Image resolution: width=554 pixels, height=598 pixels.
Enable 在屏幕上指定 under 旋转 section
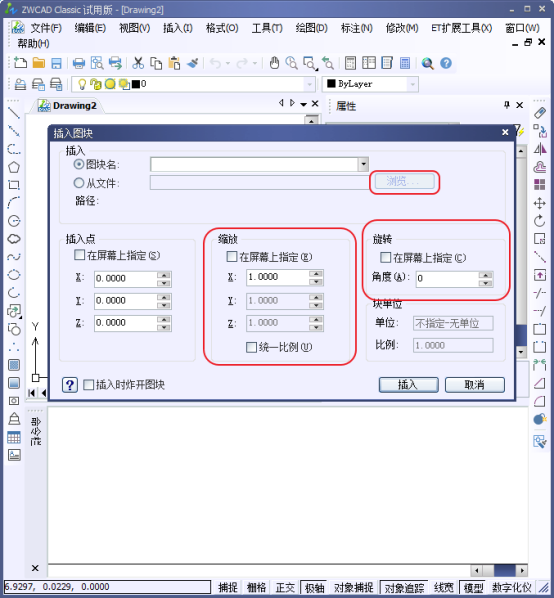pyautogui.click(x=385, y=258)
